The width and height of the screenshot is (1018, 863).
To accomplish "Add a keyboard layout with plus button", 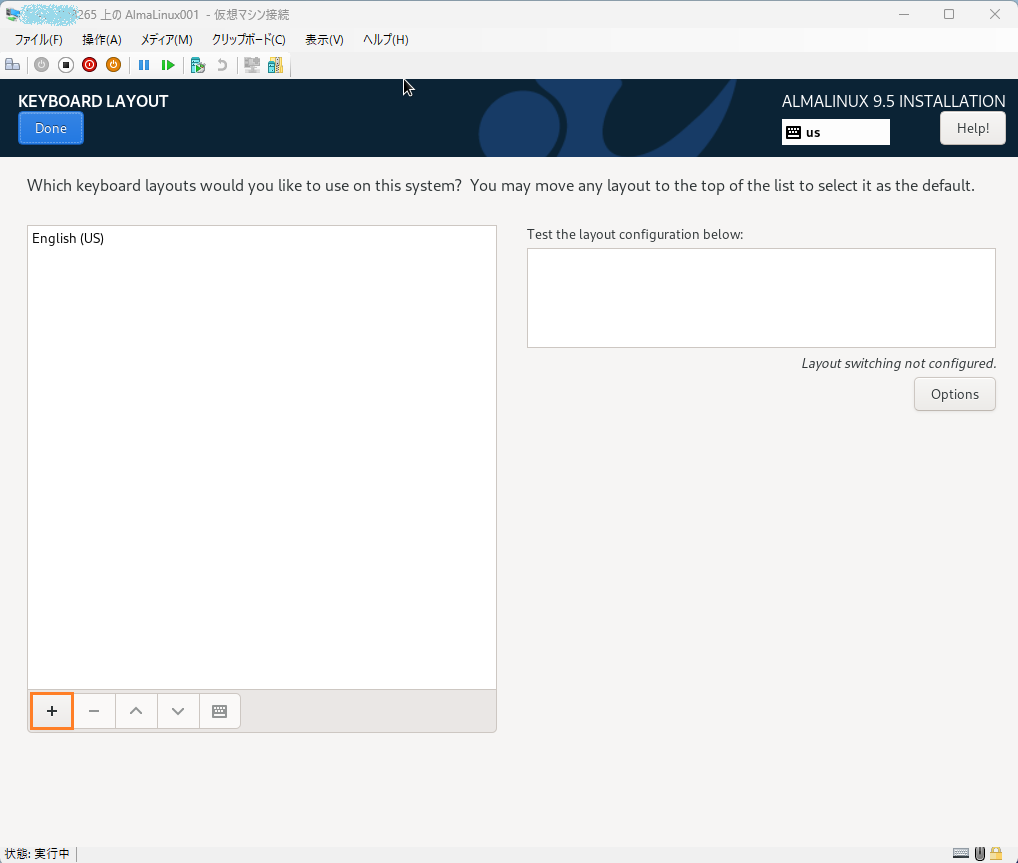I will [52, 711].
